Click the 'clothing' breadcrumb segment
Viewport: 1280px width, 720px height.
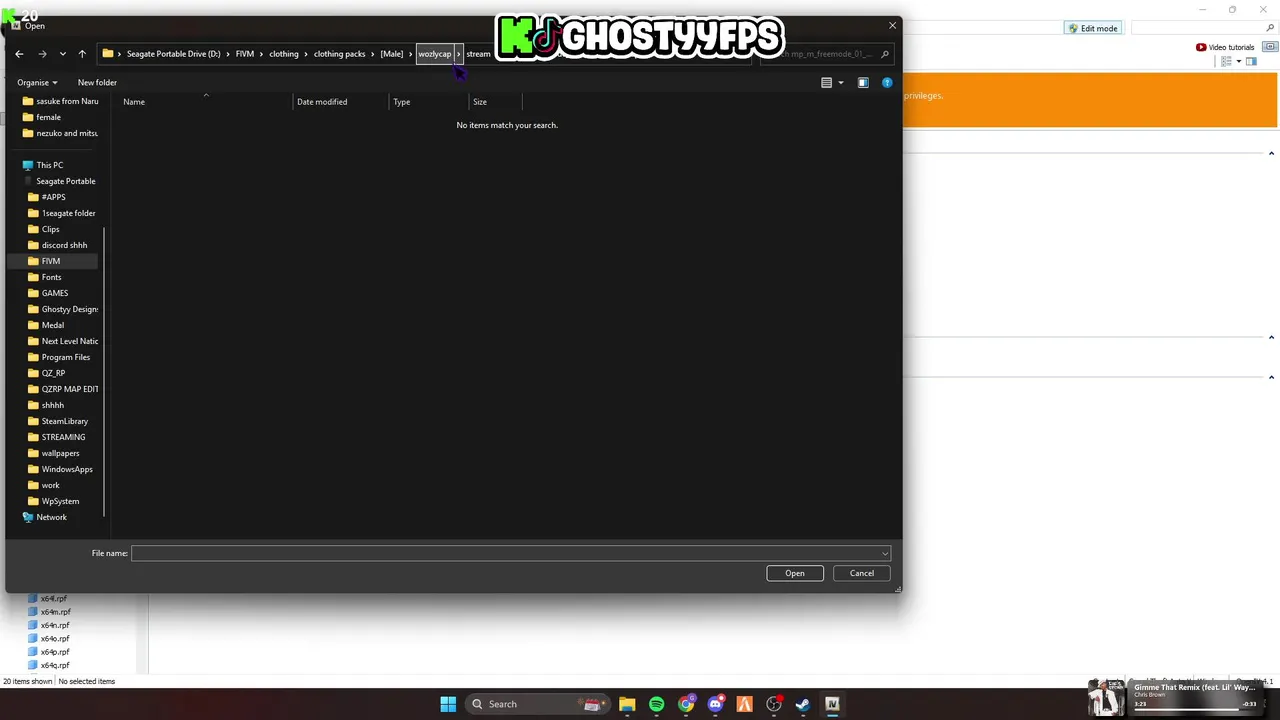(284, 54)
